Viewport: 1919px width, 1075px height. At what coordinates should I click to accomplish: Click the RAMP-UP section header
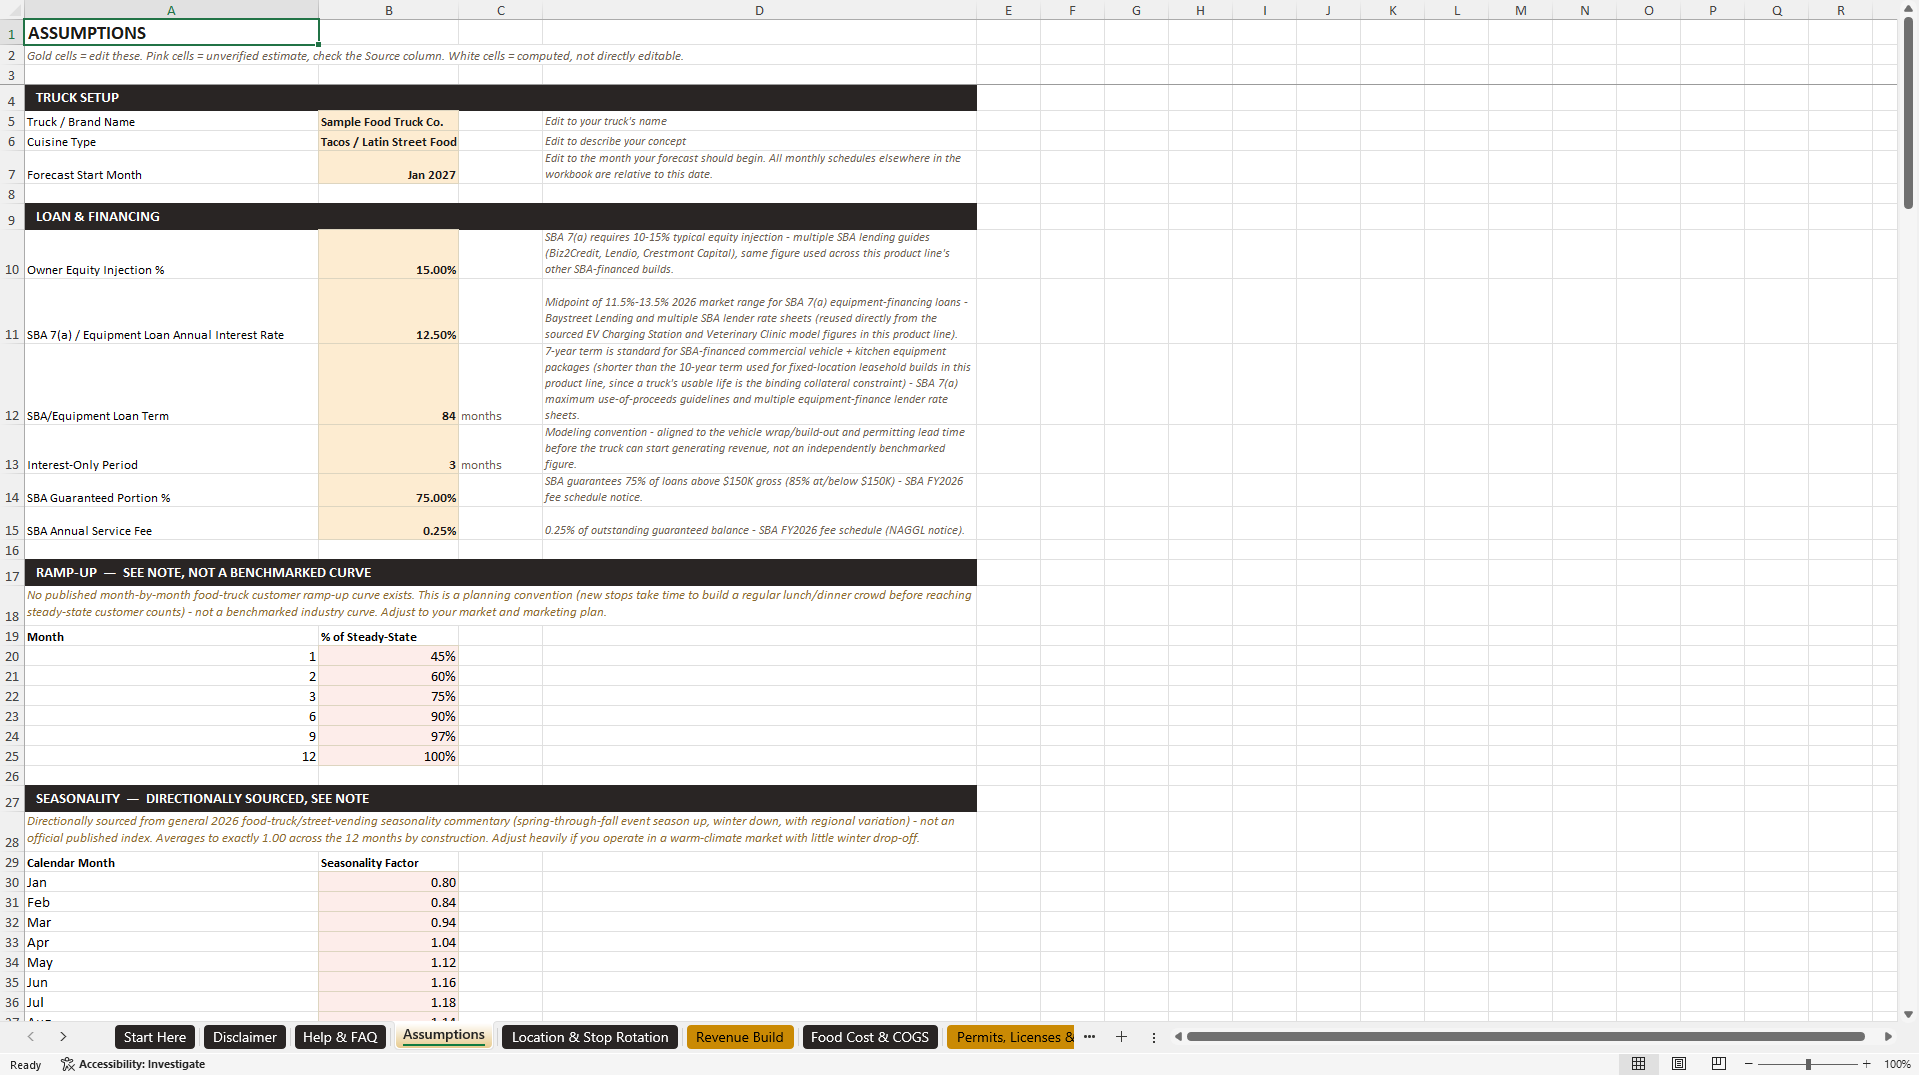click(x=500, y=572)
